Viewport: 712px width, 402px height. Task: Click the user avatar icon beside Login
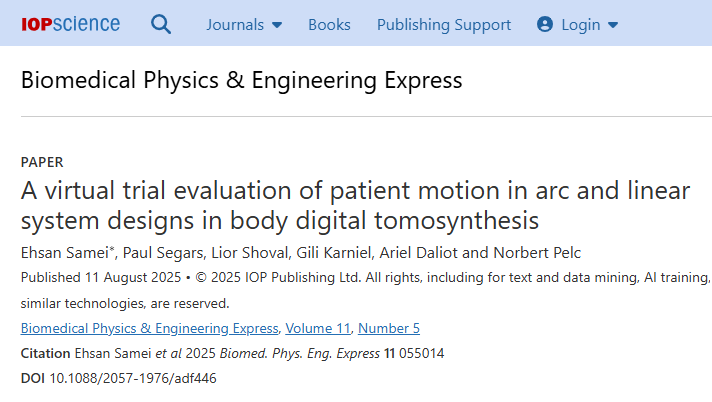545,25
